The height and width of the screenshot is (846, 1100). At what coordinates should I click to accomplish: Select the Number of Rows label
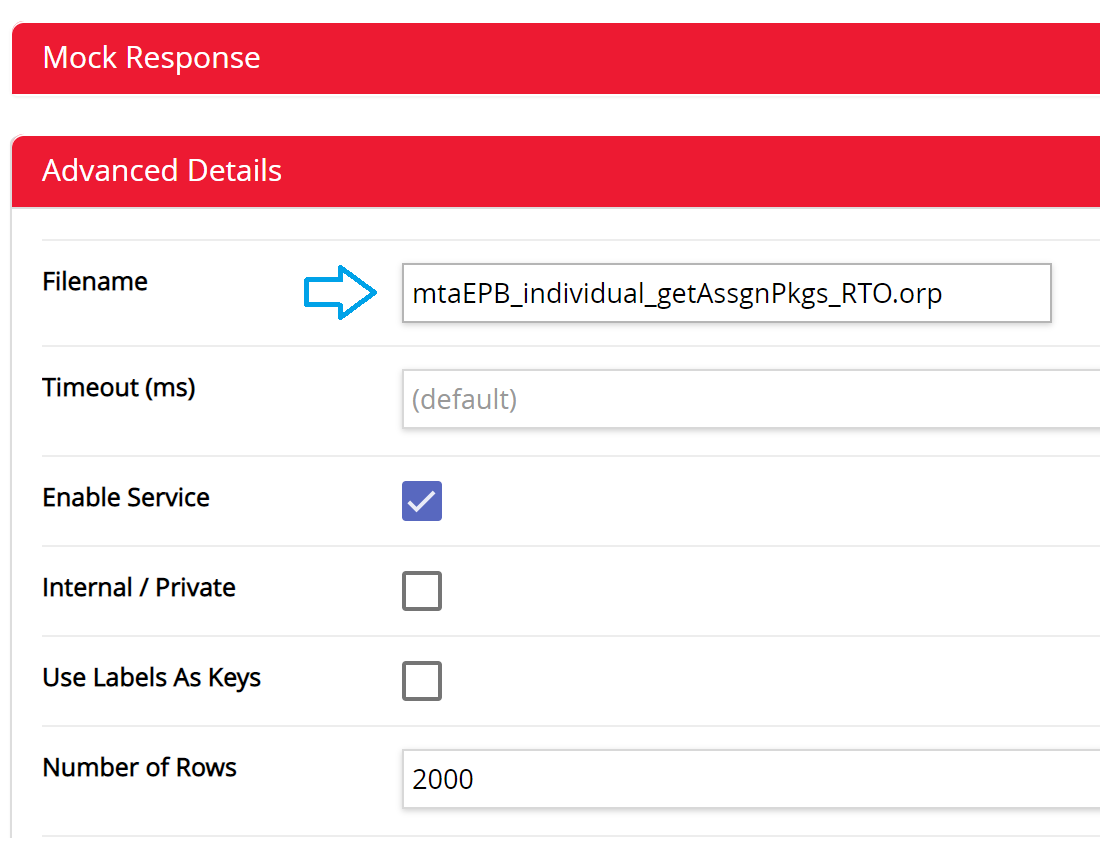coord(140,767)
